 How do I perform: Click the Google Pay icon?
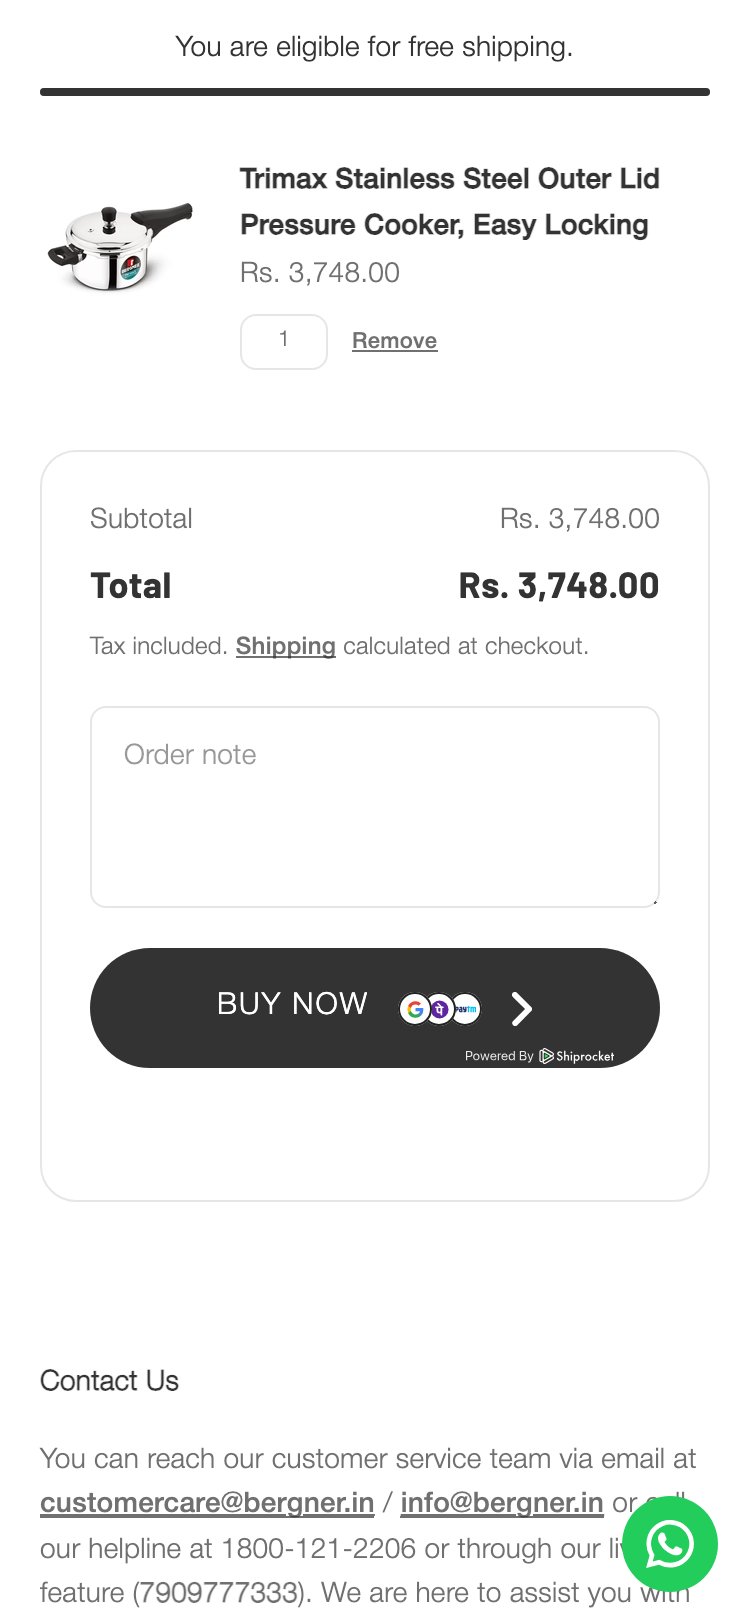(415, 1009)
